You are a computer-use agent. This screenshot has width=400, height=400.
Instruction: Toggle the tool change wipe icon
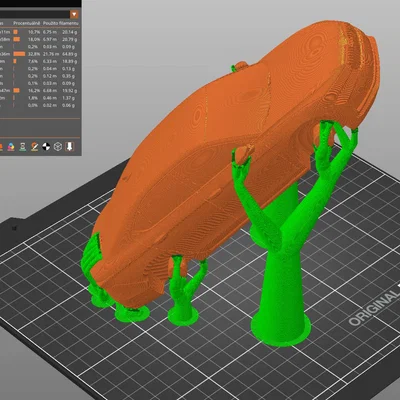point(35,147)
